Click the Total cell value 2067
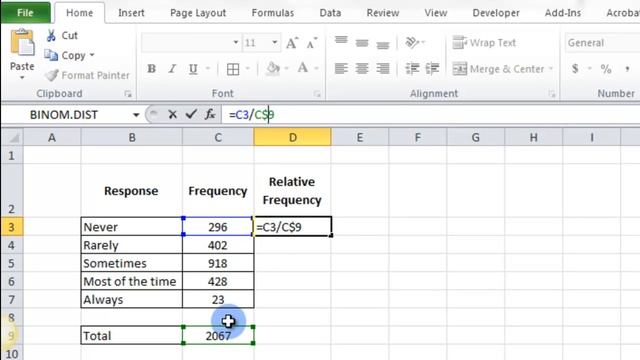Viewport: 640px width, 360px height. click(x=218, y=336)
